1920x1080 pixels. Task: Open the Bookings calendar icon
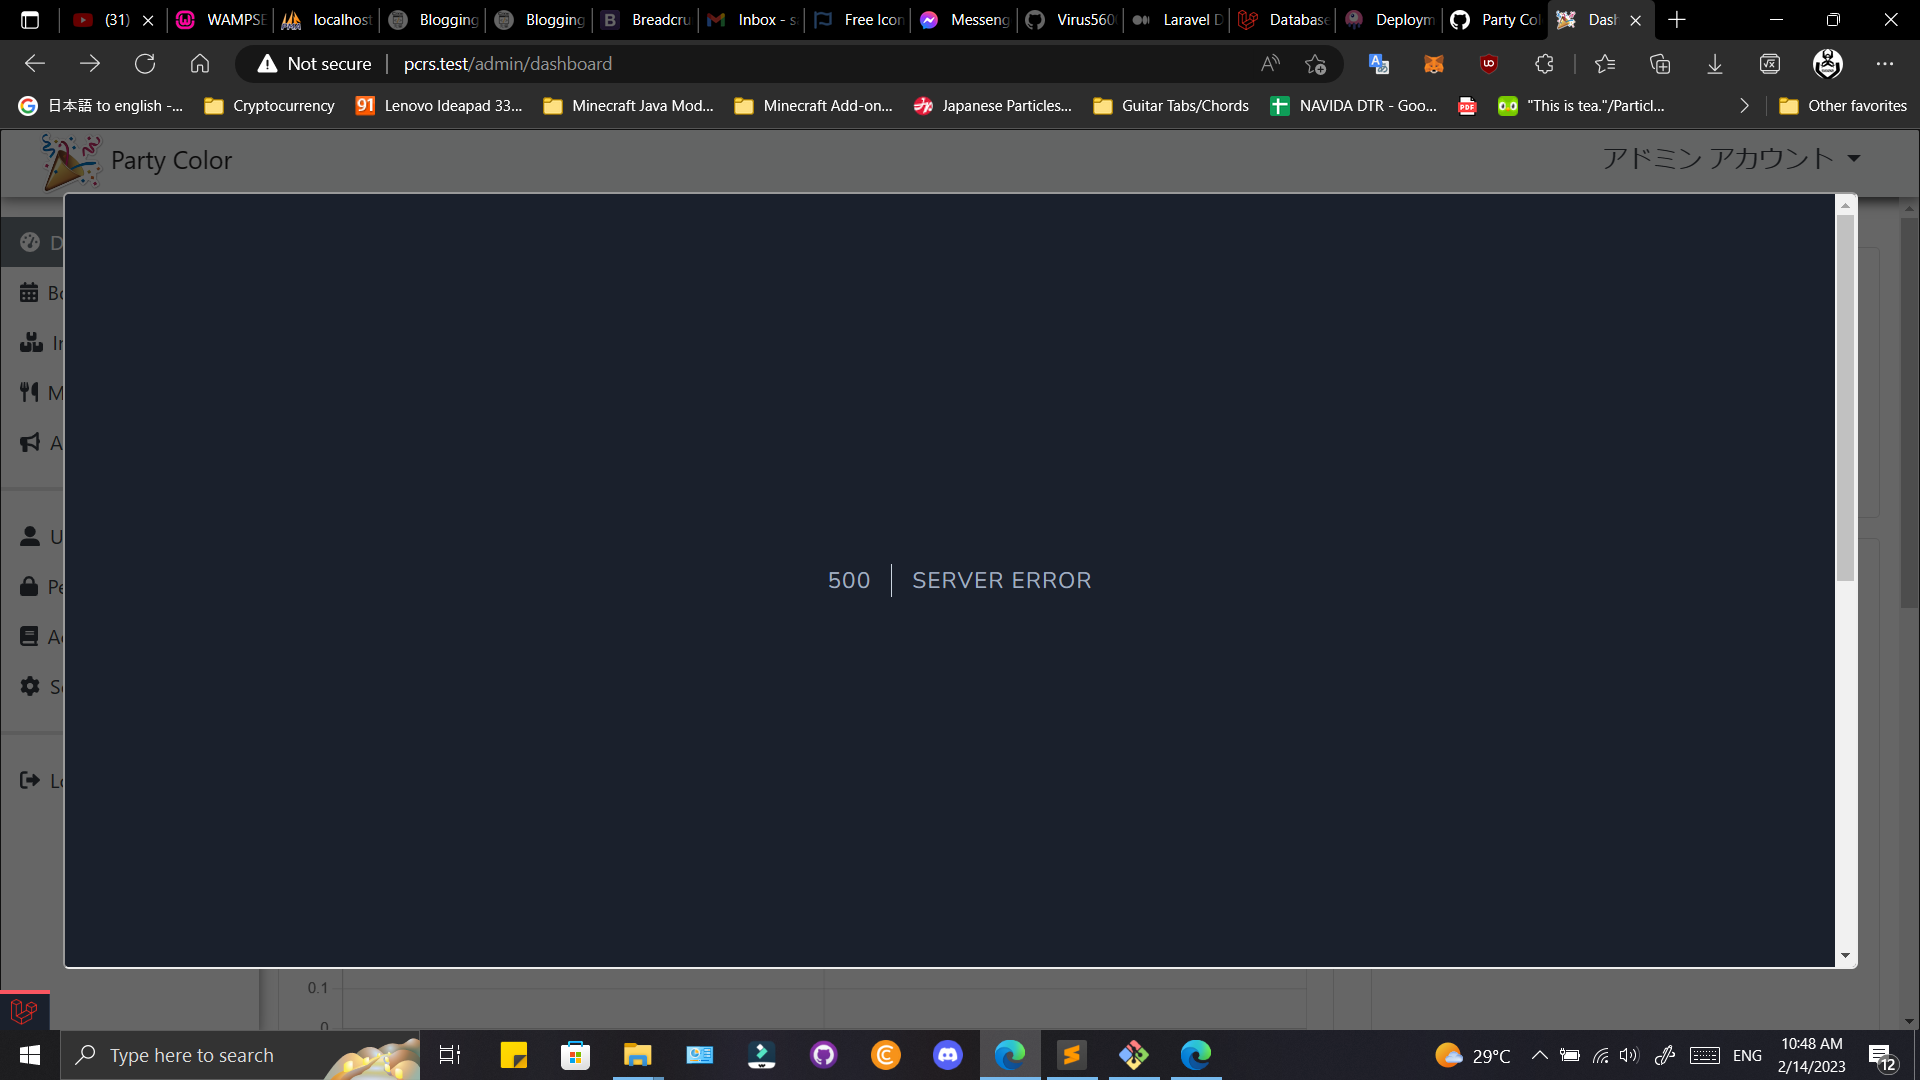click(x=30, y=292)
